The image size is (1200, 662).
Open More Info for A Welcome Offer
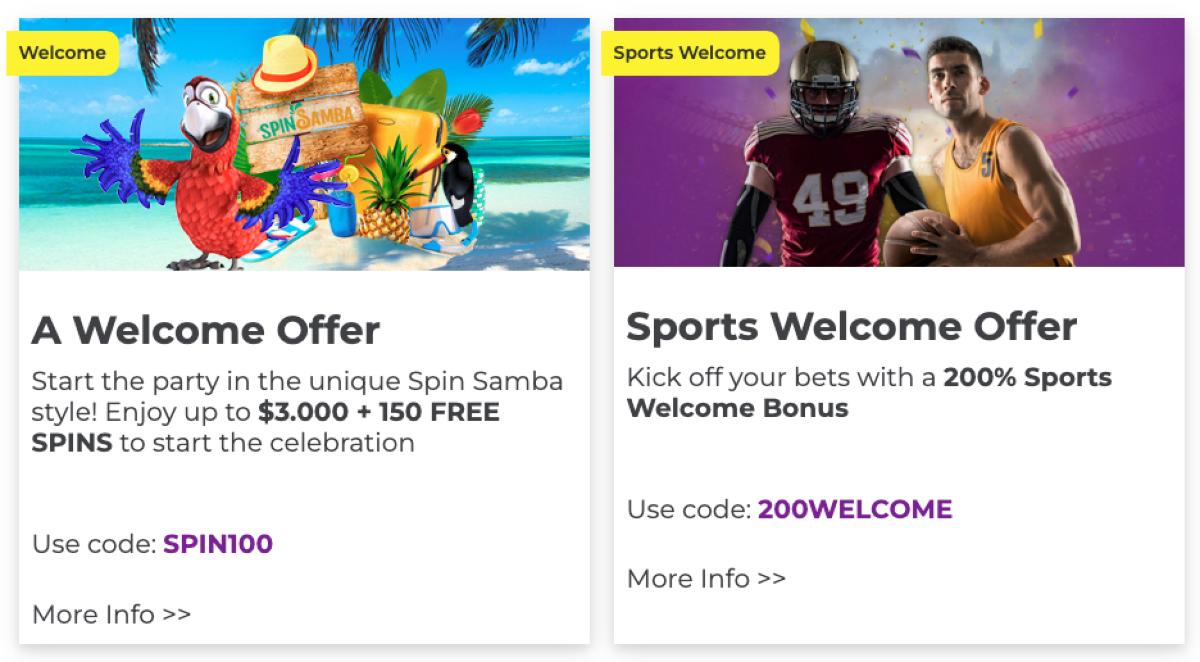pos(111,614)
